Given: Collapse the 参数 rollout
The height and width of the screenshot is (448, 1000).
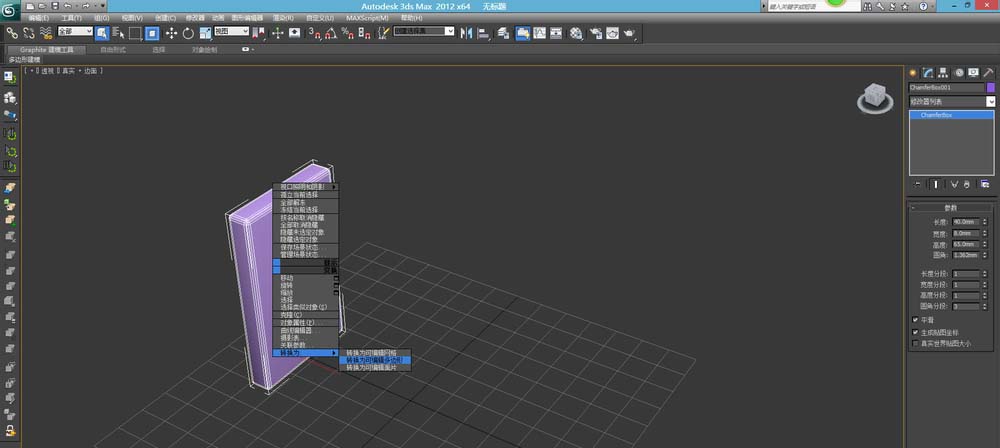Looking at the screenshot, I should (x=951, y=208).
